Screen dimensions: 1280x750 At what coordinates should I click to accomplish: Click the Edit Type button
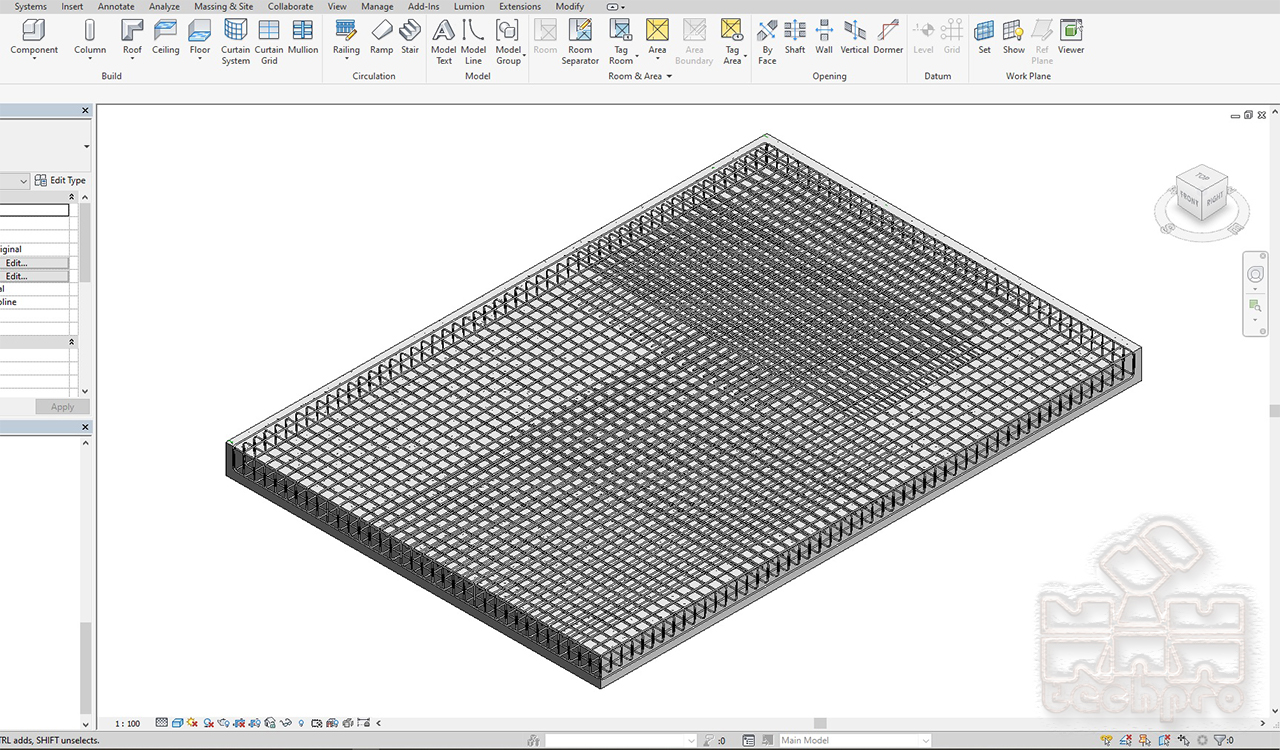[61, 181]
